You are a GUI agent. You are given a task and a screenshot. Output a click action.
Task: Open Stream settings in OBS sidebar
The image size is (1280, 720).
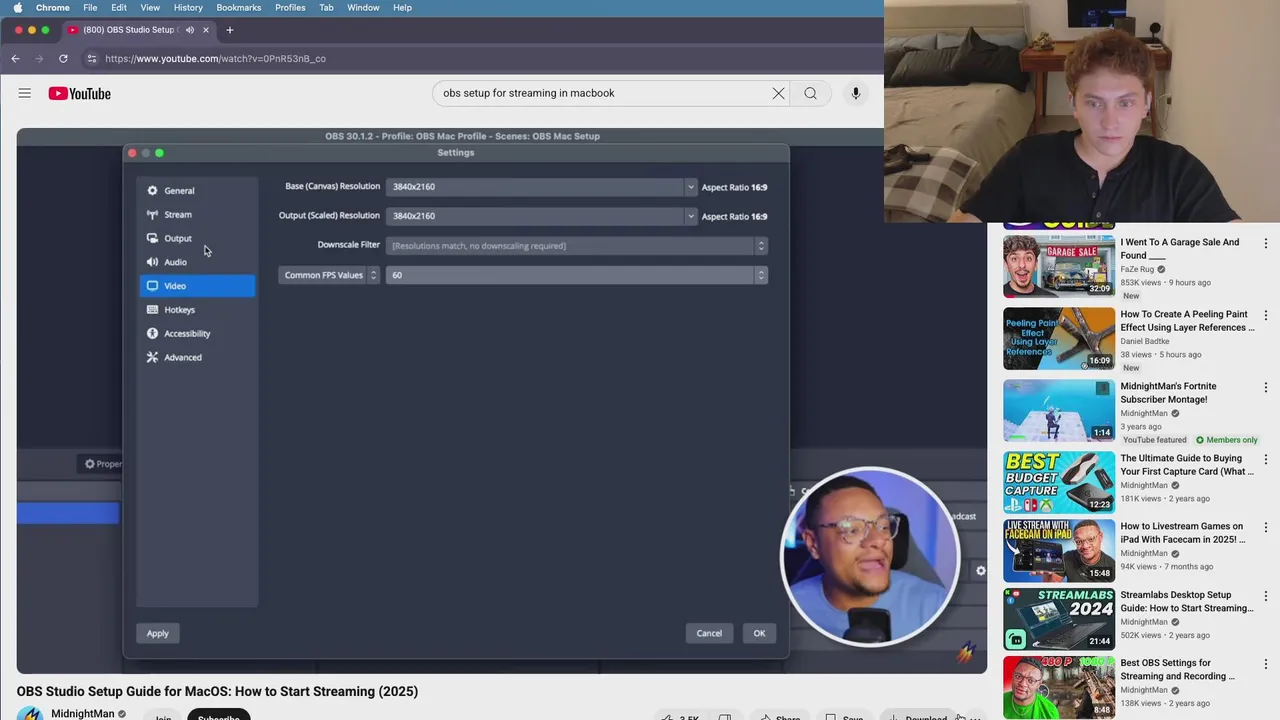pyautogui.click(x=197, y=214)
